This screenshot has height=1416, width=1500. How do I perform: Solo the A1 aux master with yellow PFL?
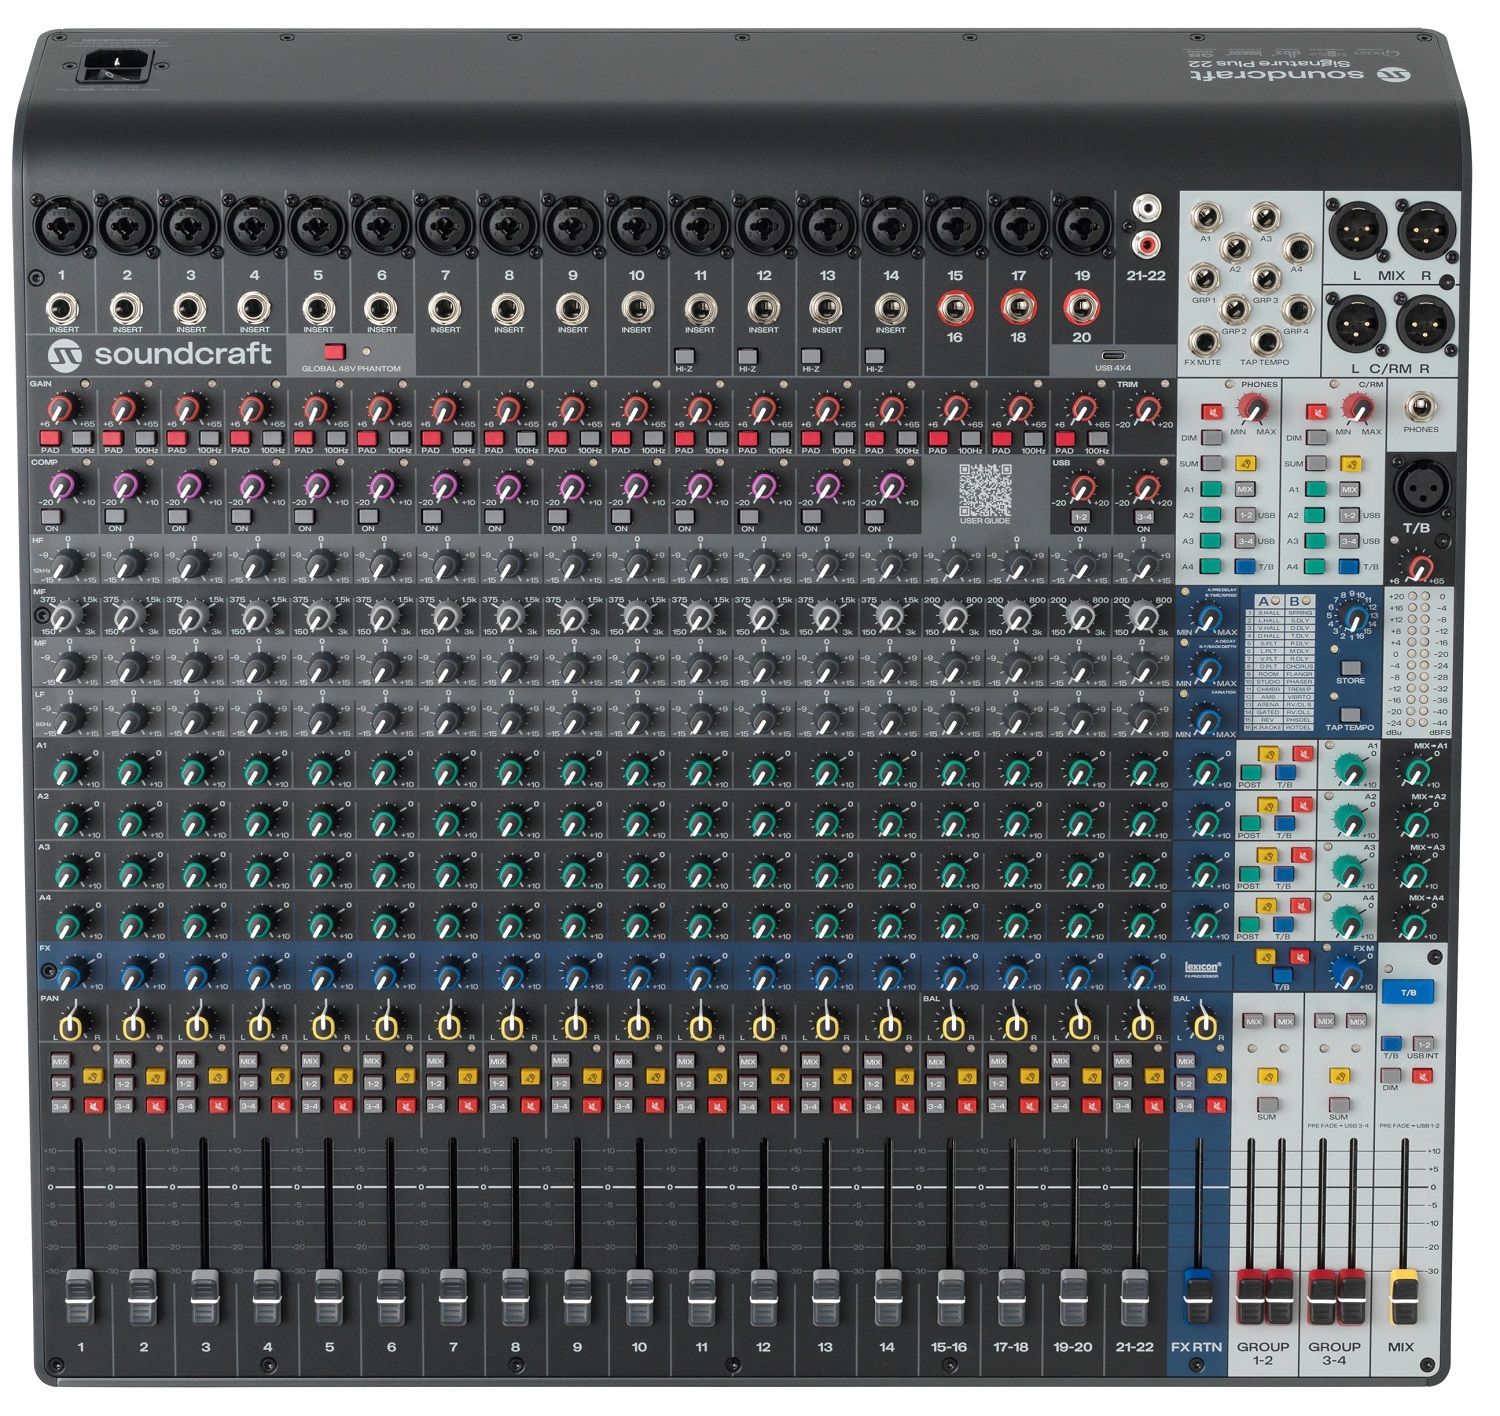[x=1269, y=755]
